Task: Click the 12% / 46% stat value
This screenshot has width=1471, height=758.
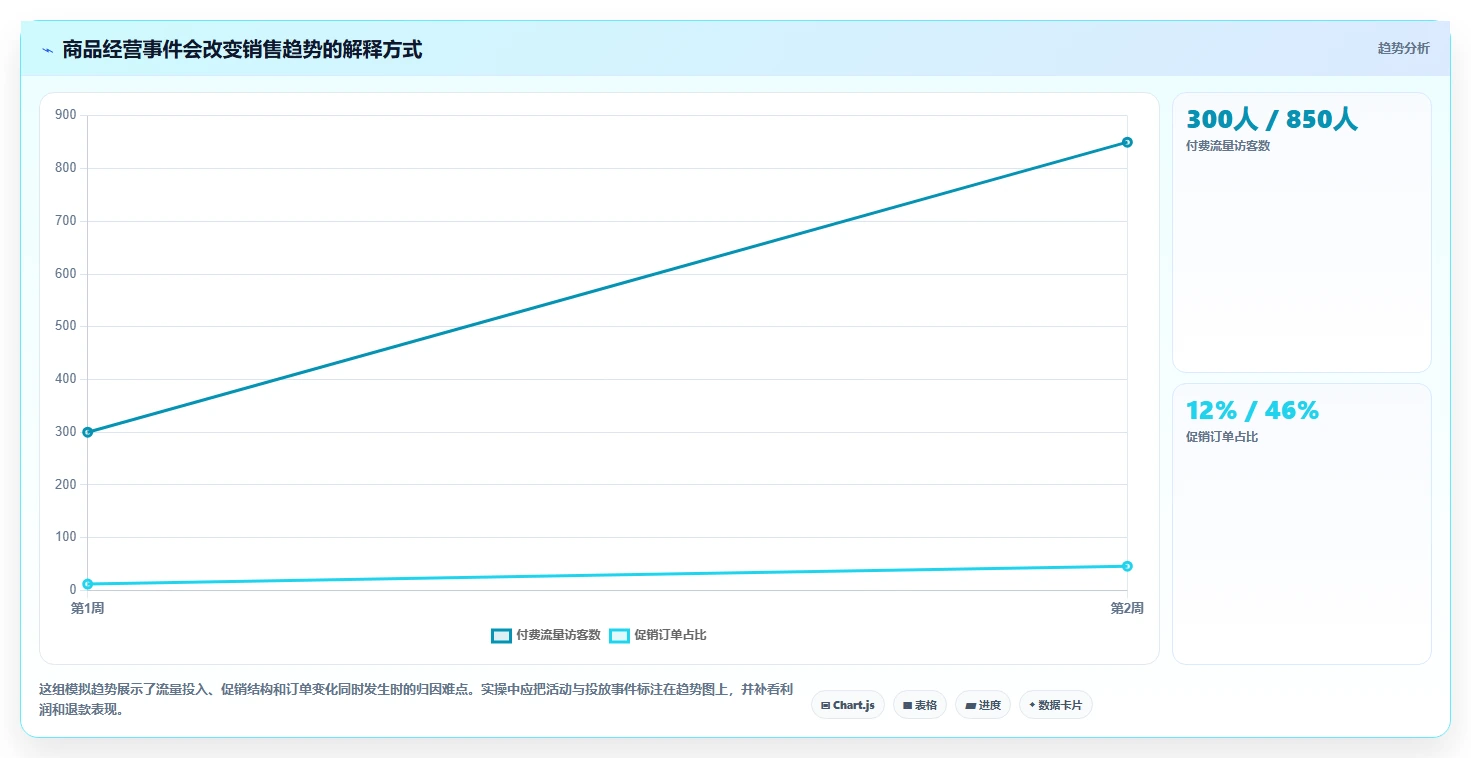Action: 1252,411
